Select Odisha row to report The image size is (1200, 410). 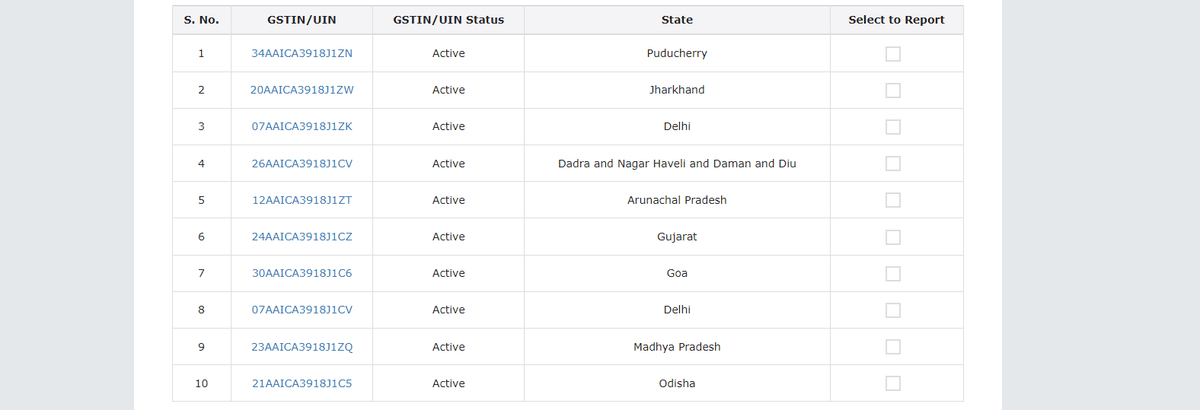click(893, 383)
